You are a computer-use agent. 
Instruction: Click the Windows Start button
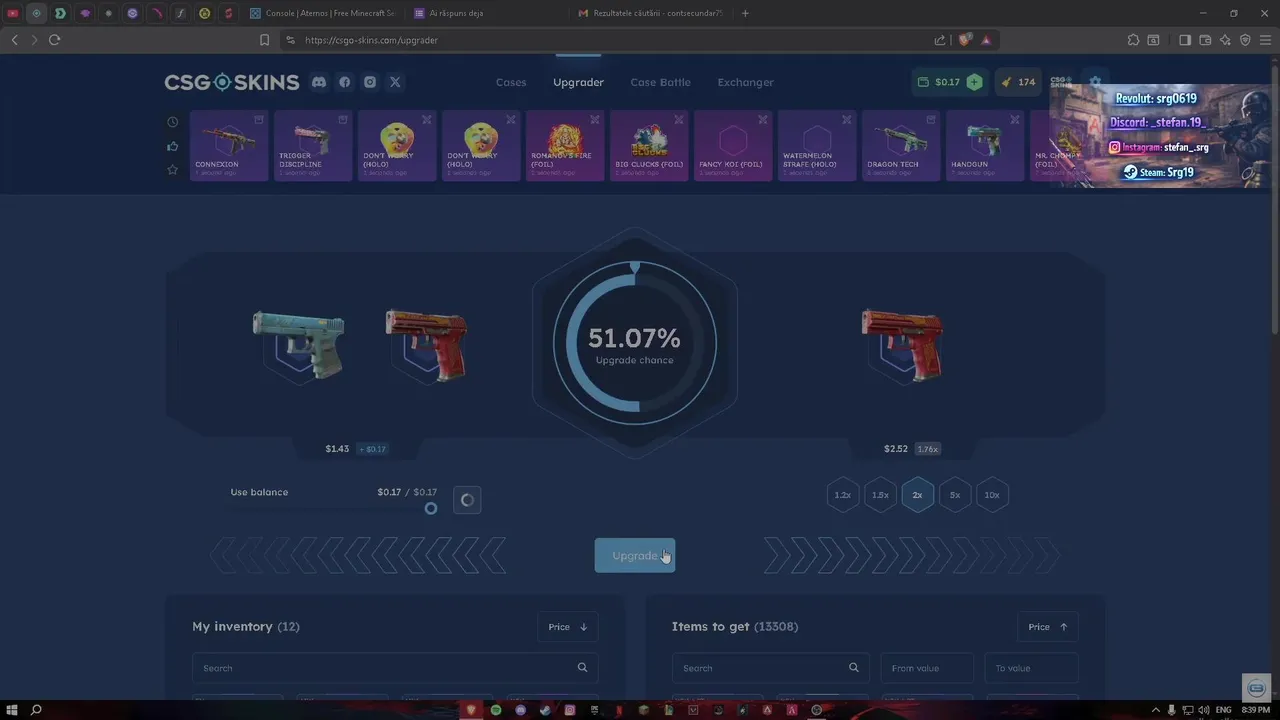coord(12,710)
